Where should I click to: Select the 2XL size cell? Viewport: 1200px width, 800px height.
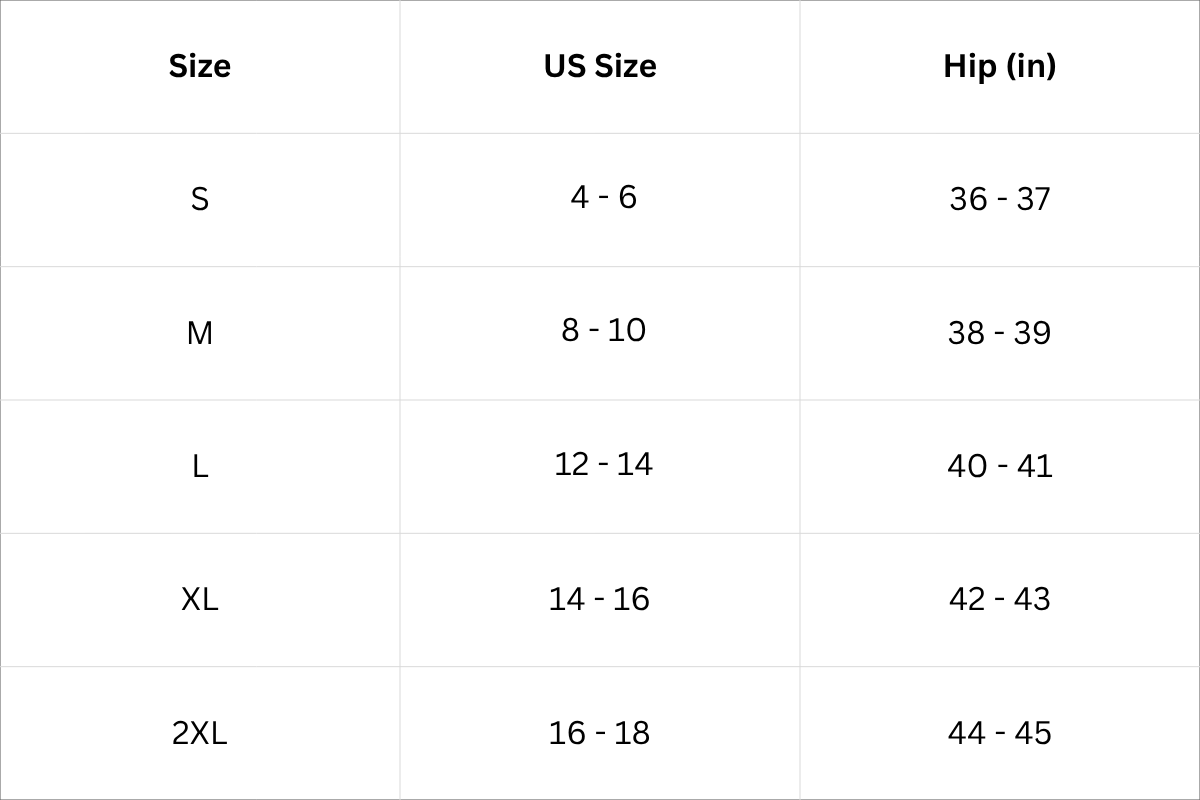pyautogui.click(x=200, y=733)
